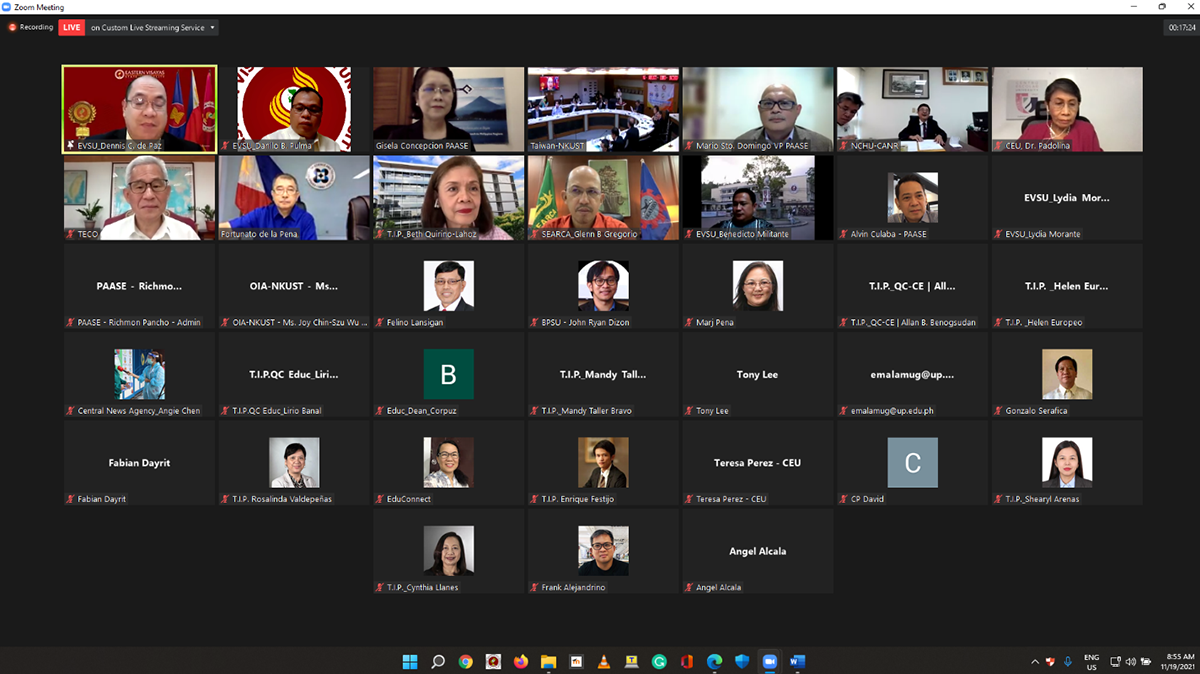Click the taskbar Search magnifier icon
This screenshot has width=1200, height=674.
438,661
